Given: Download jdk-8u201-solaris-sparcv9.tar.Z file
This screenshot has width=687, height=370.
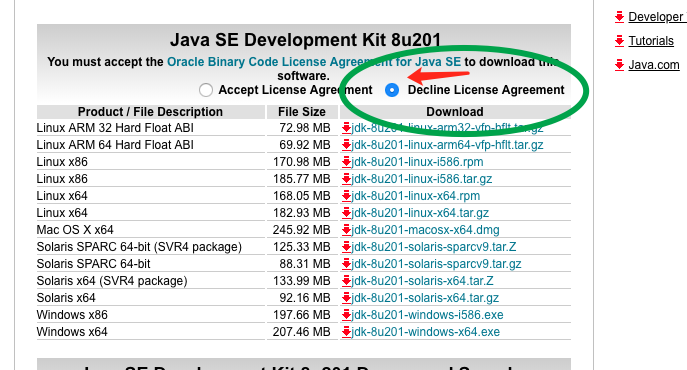Looking at the screenshot, I should point(434,247).
